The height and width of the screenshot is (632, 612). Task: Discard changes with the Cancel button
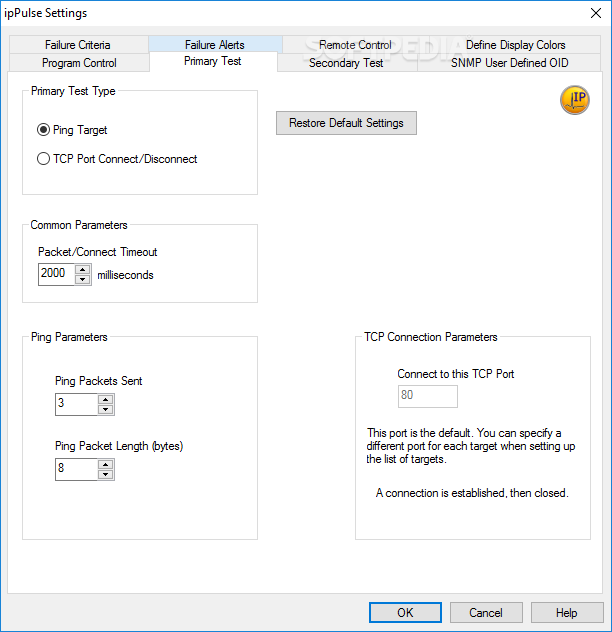(486, 613)
